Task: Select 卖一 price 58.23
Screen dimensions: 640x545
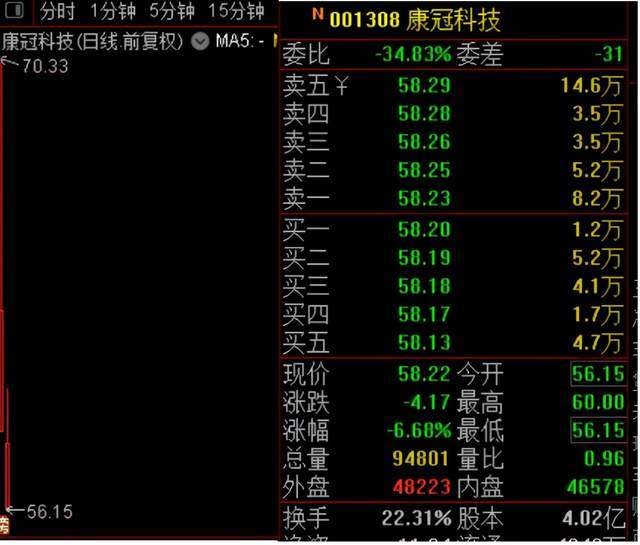Action: click(x=424, y=198)
